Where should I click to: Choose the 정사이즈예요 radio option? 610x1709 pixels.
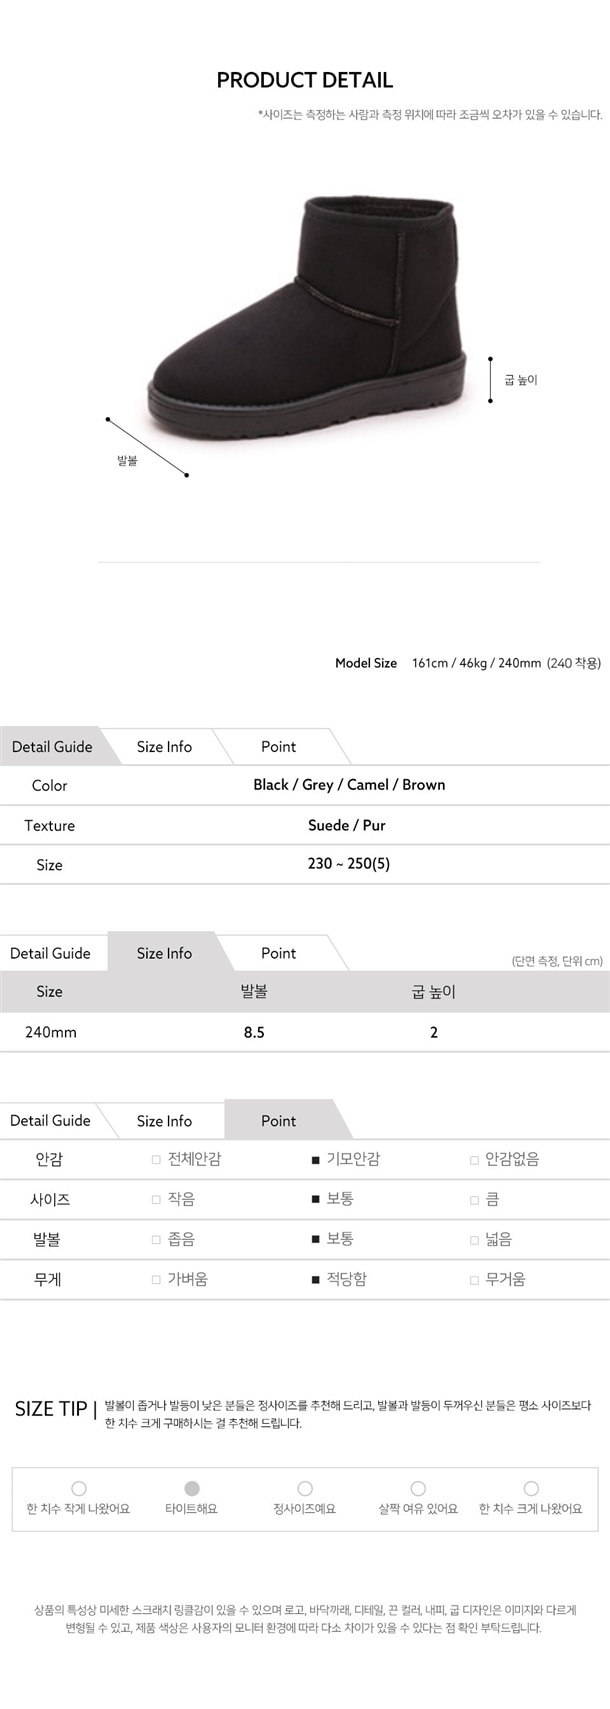[x=305, y=1489]
